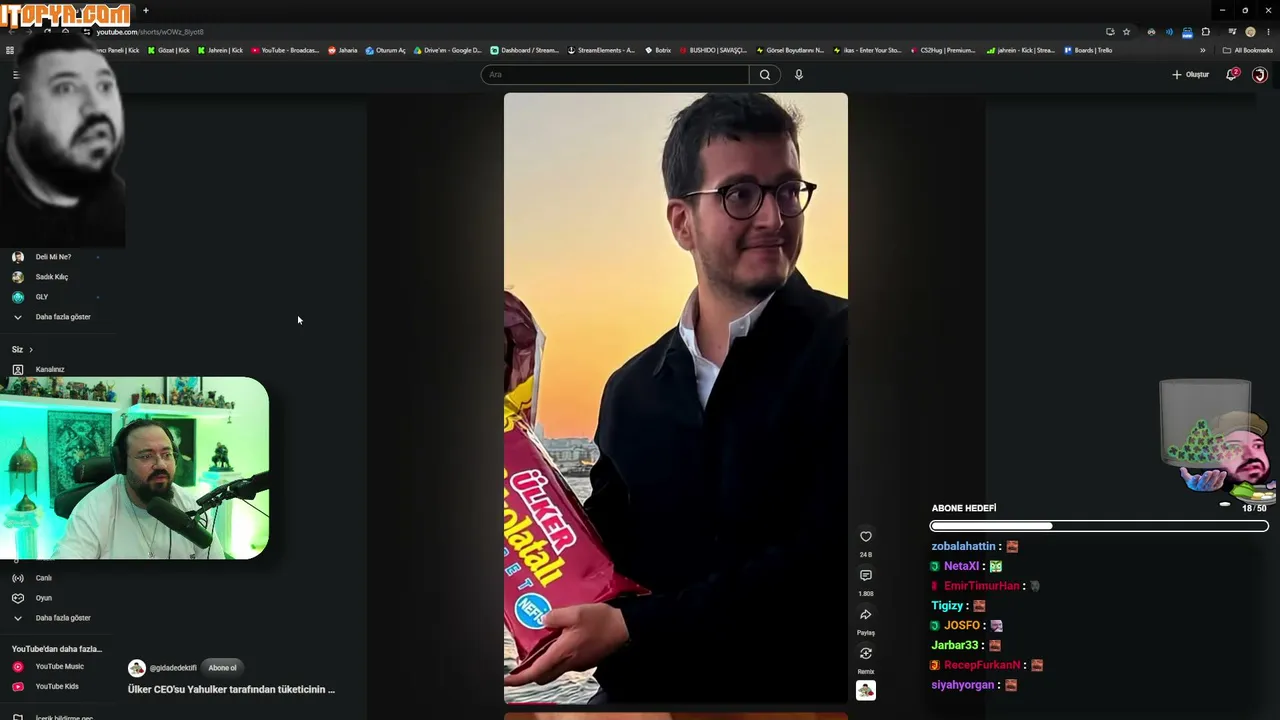Open the YouTube account avatar menu
1280x720 pixels.
(1260, 75)
